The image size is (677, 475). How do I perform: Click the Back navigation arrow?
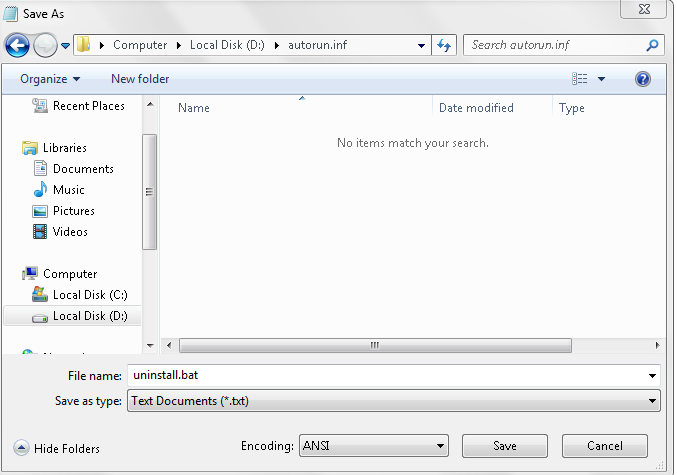[17, 45]
